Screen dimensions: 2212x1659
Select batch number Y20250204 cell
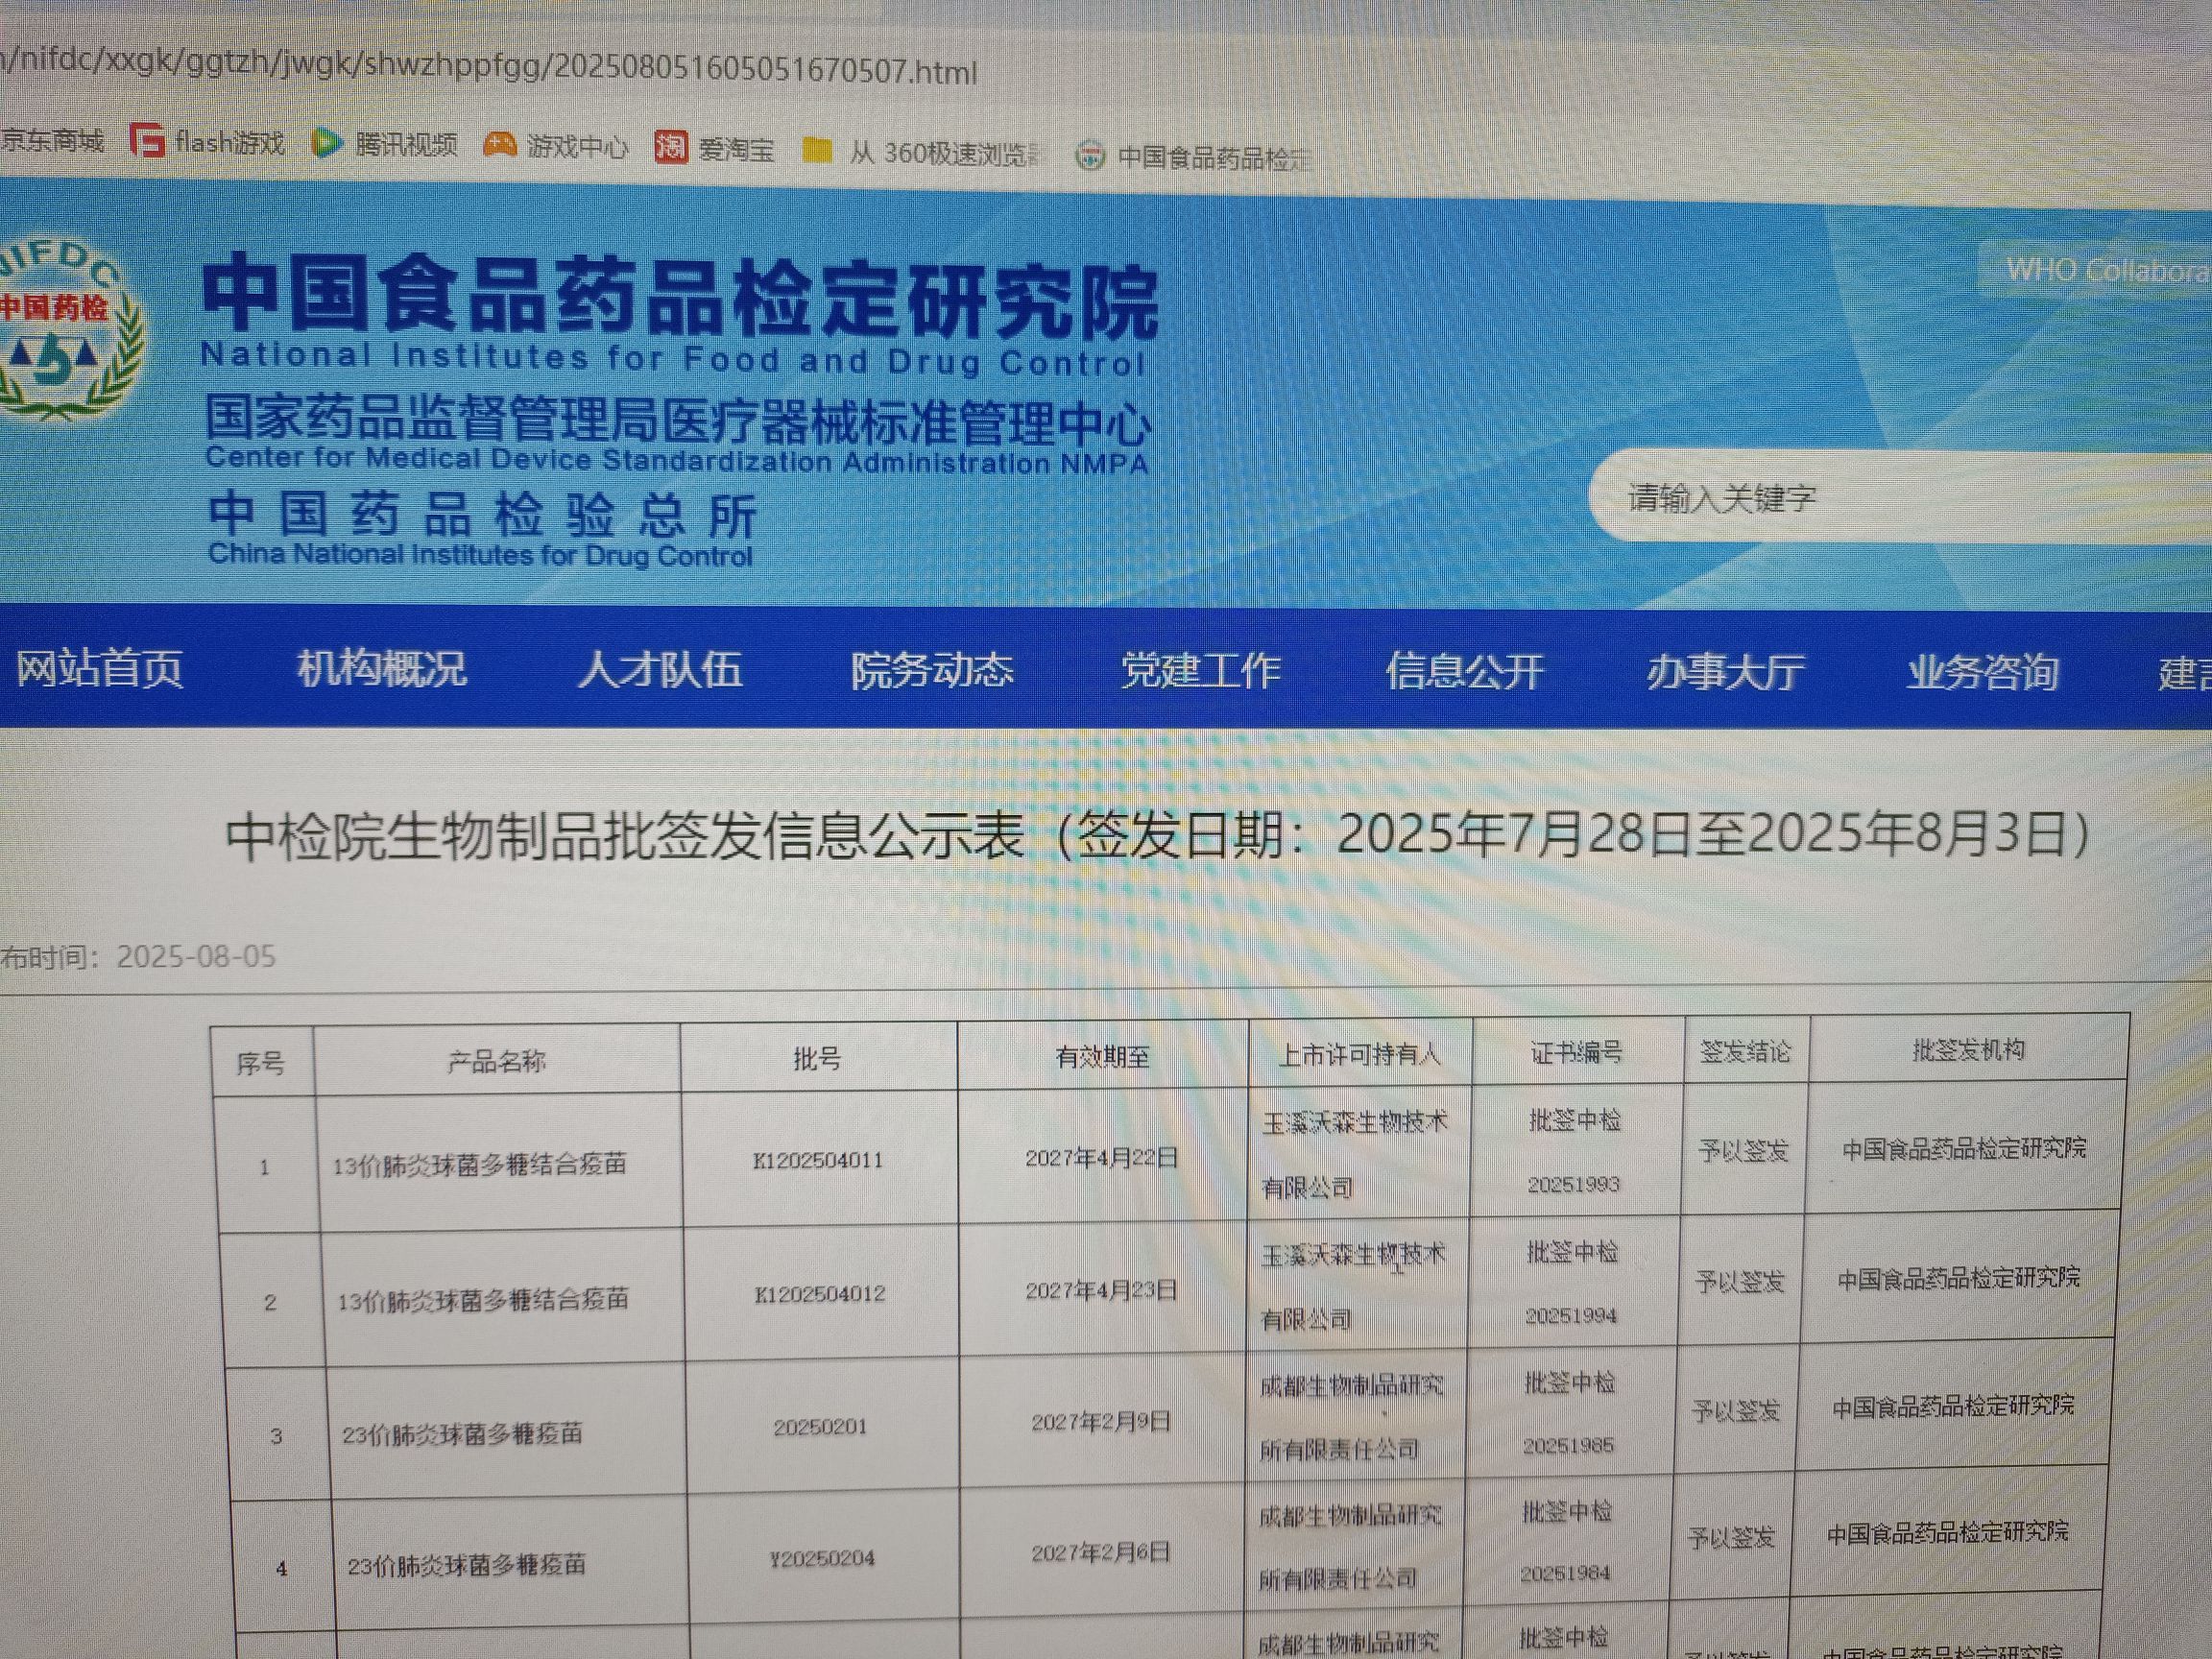(822, 1557)
